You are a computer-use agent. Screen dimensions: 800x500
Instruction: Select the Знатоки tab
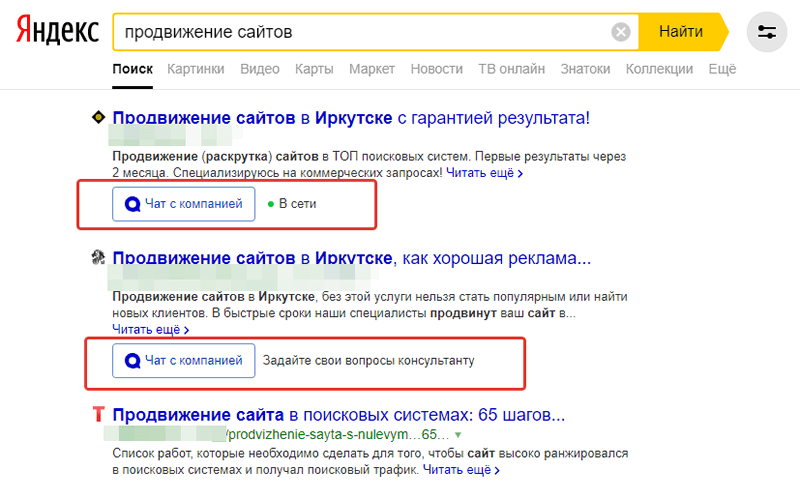coord(585,69)
